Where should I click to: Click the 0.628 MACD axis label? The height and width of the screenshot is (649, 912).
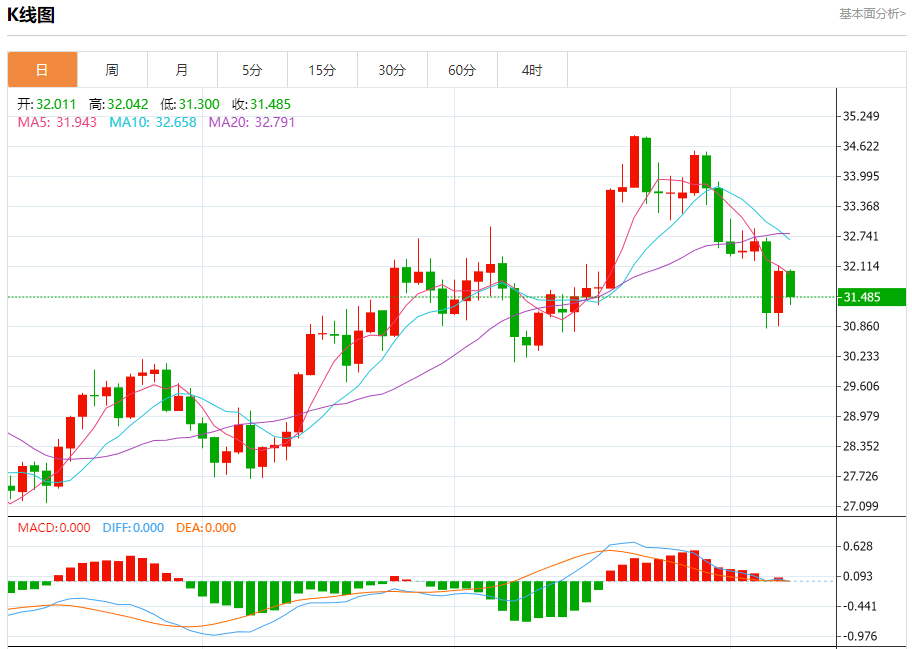858,546
